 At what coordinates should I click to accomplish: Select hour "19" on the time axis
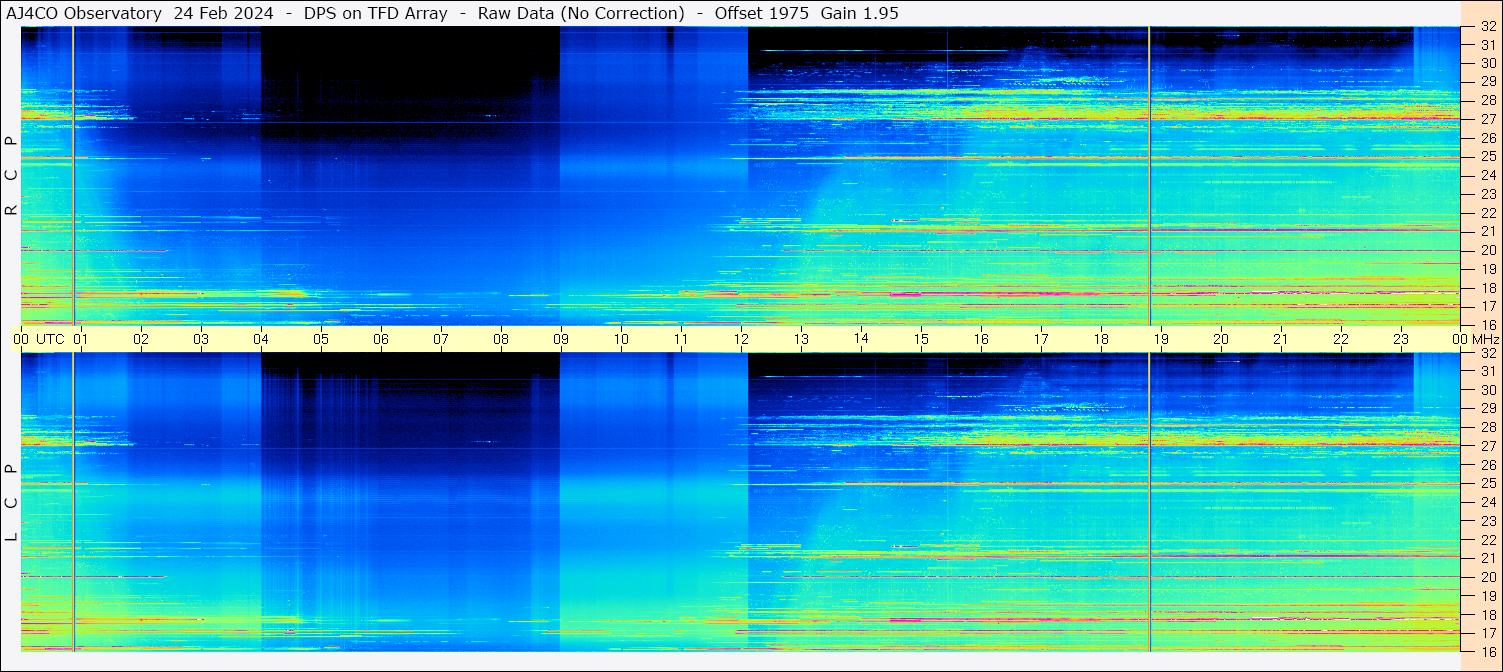(x=1161, y=339)
